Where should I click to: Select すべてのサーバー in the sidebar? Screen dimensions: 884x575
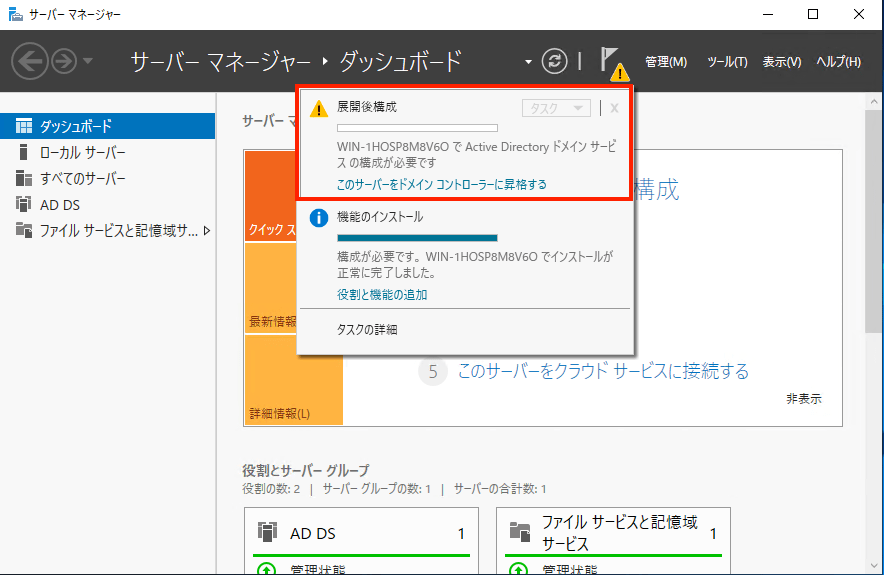click(x=107, y=179)
